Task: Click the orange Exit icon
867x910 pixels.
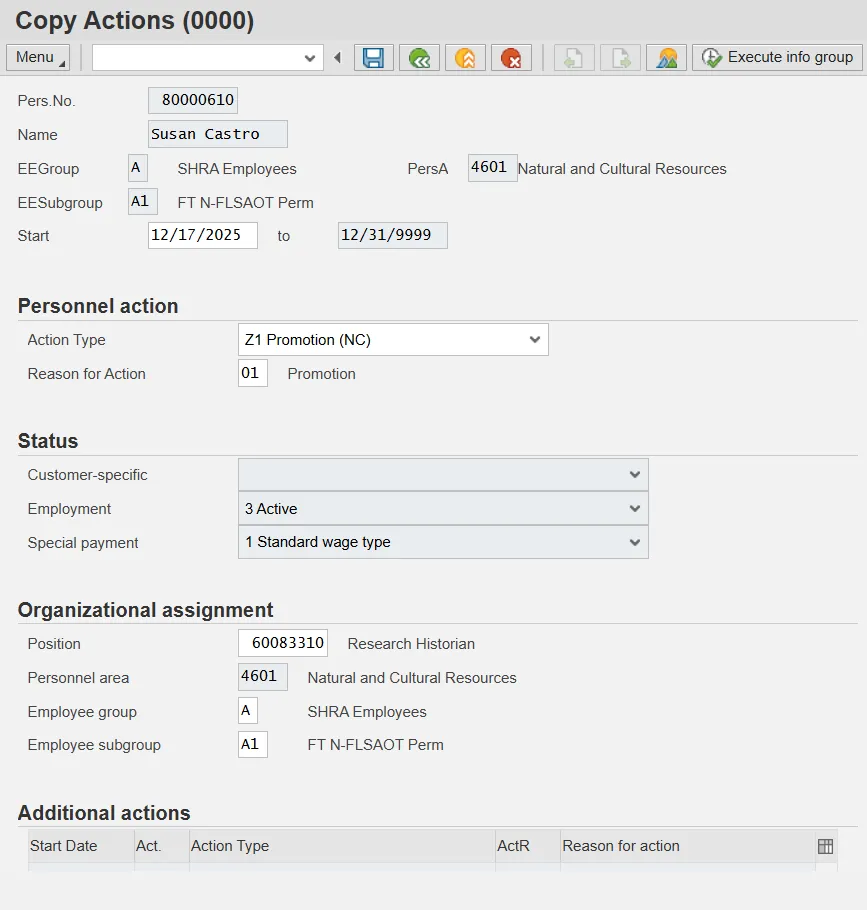Action: point(465,58)
